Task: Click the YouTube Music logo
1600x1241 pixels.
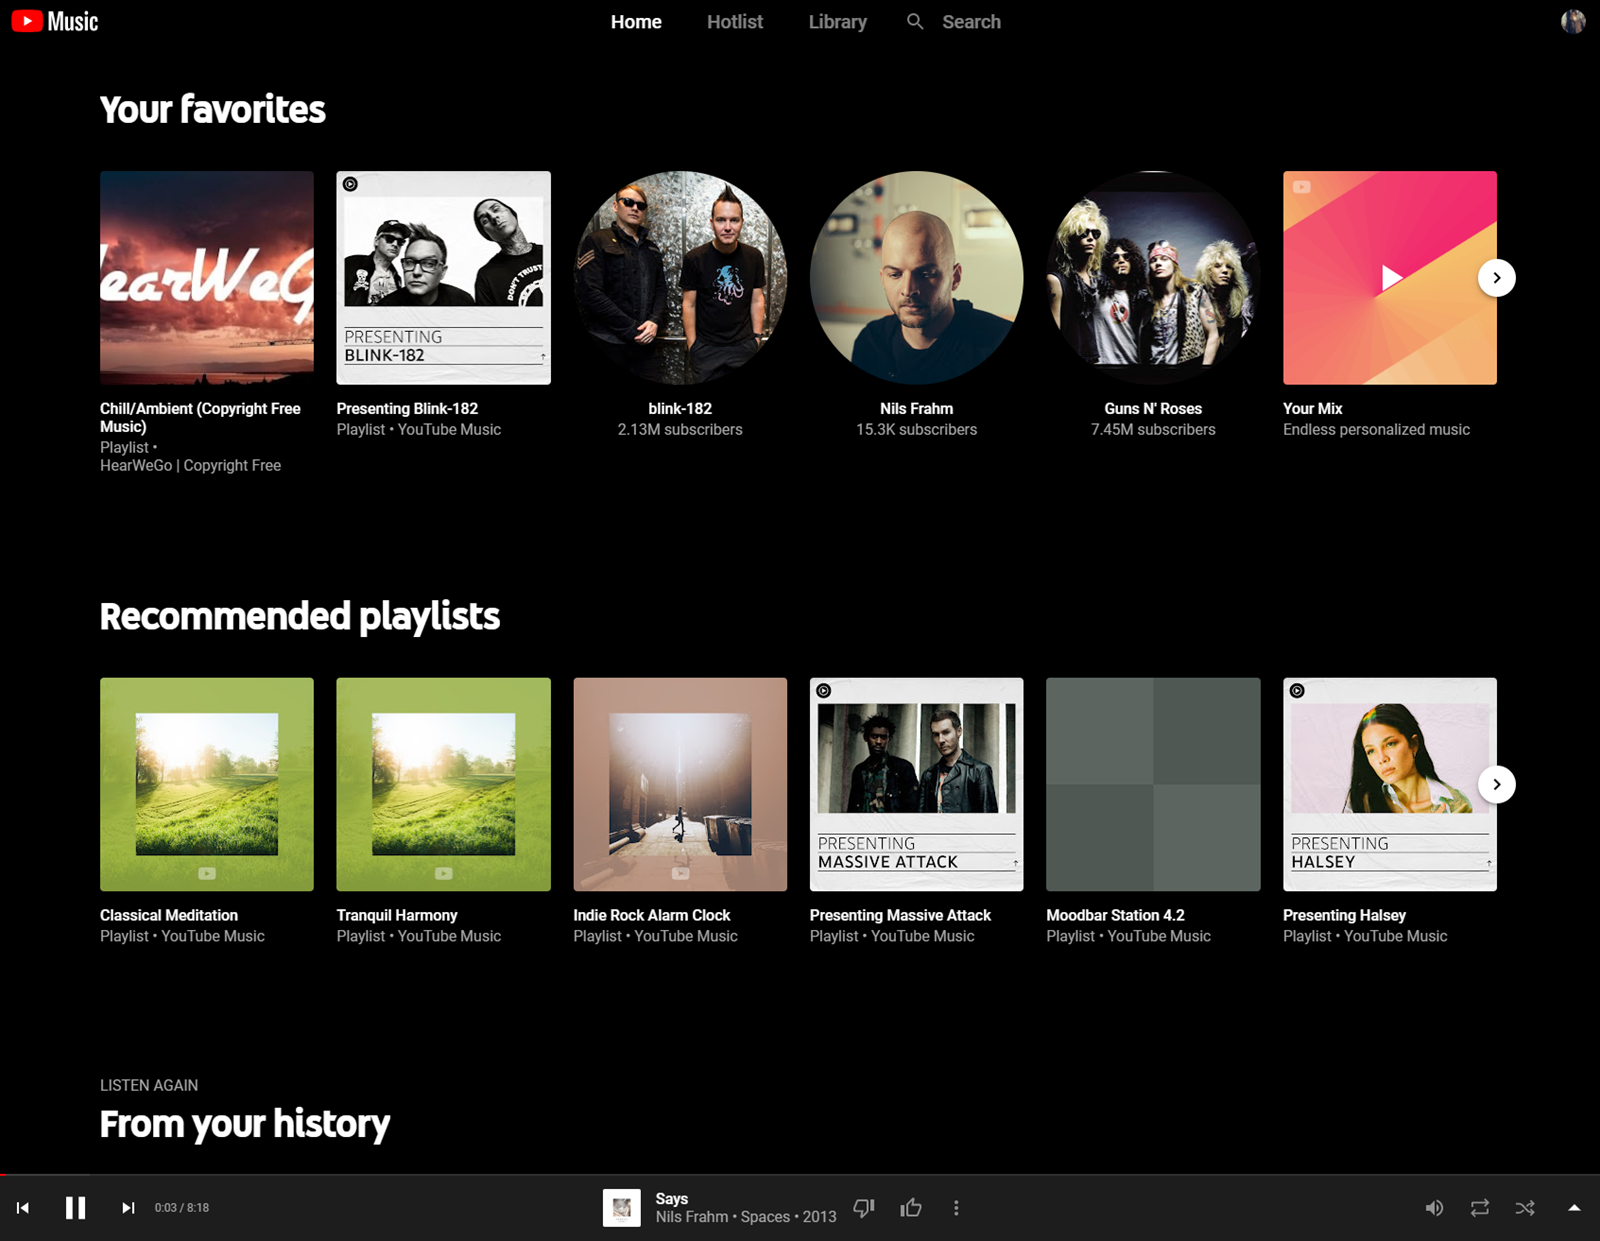Action: point(55,21)
